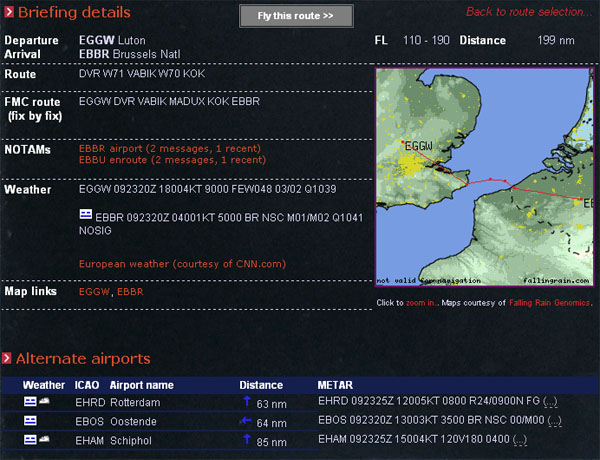Click the Schiphol cloud icon
600x460 pixels.
(x=45, y=440)
